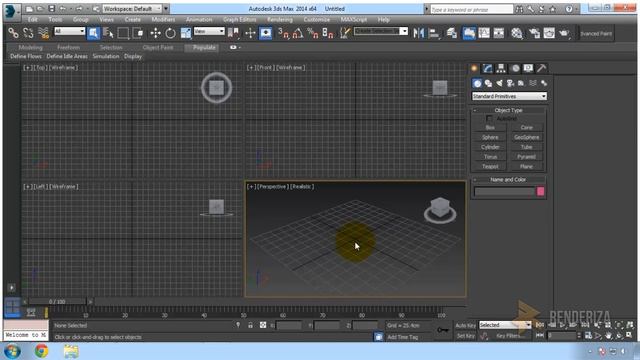Open the Modify tab in command panel

487,68
